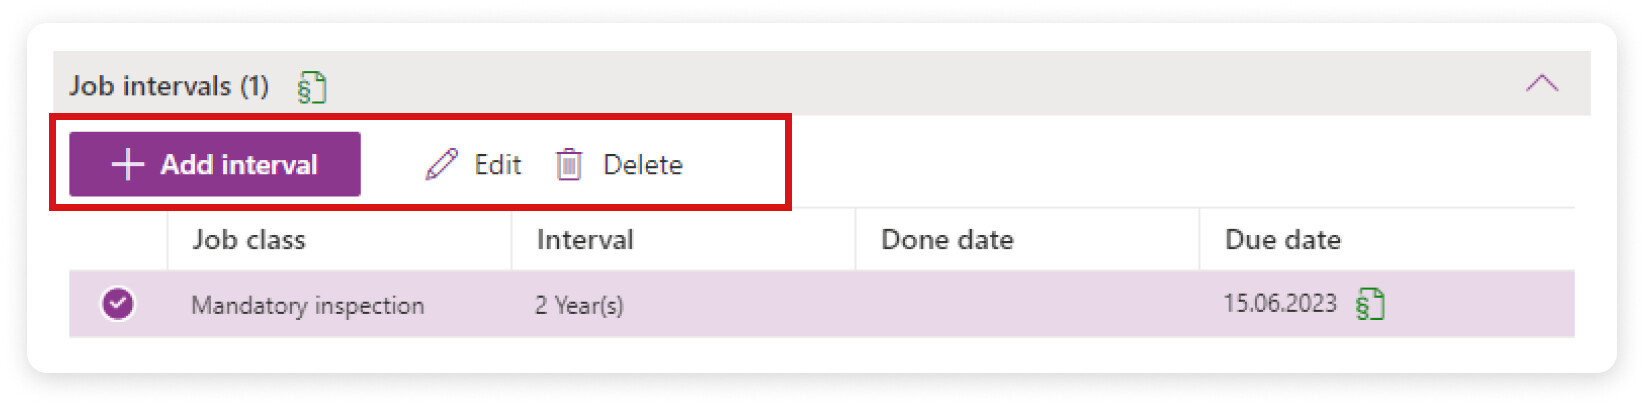The image size is (1647, 407).
Task: Click the Job intervals (1) section title
Action: (169, 86)
